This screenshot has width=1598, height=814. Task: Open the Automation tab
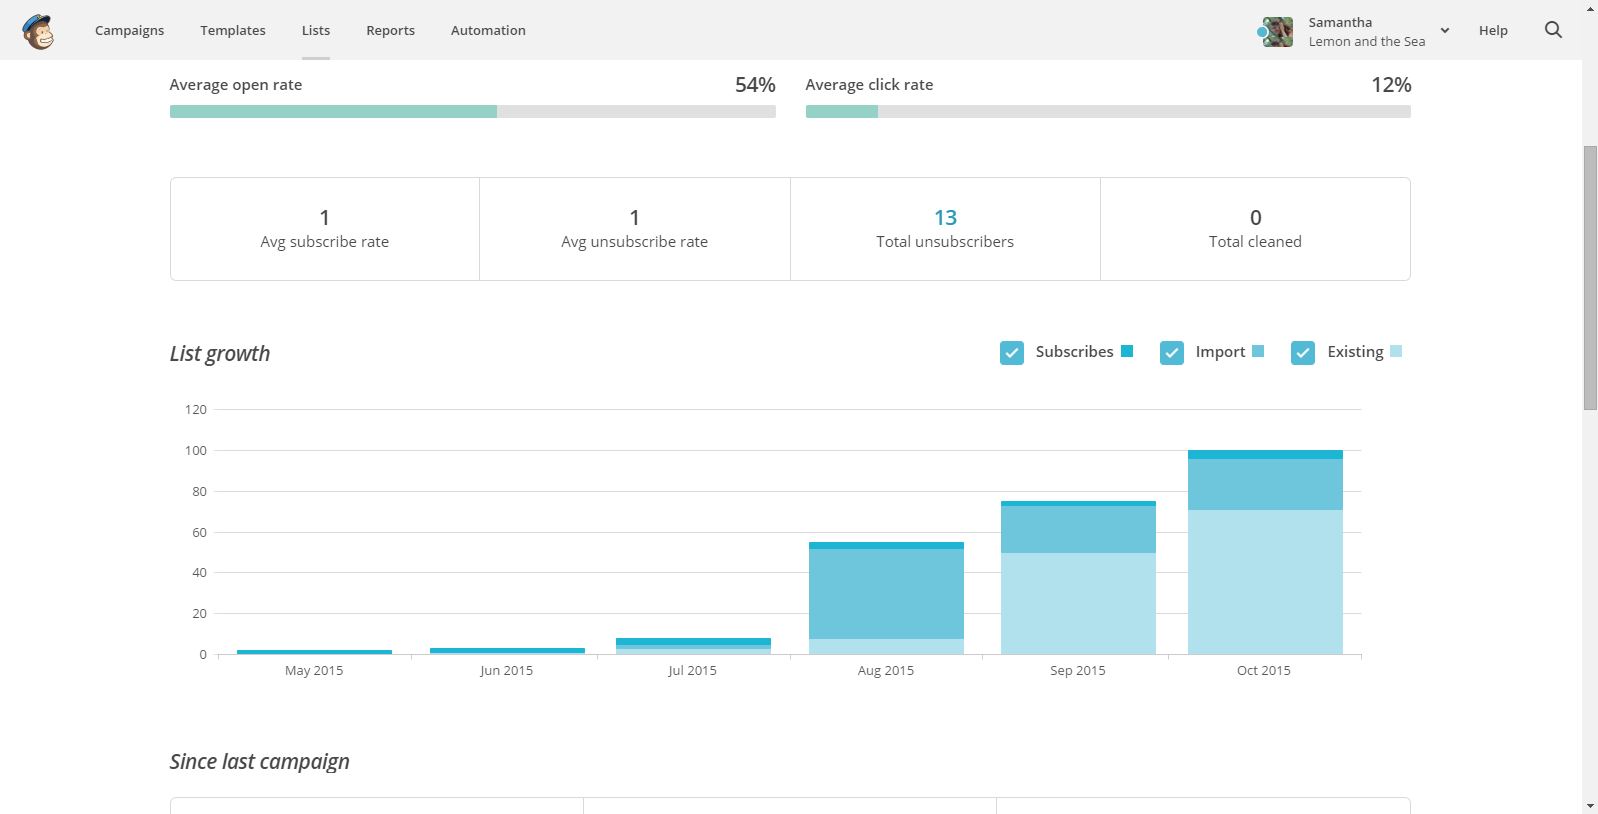click(x=488, y=30)
